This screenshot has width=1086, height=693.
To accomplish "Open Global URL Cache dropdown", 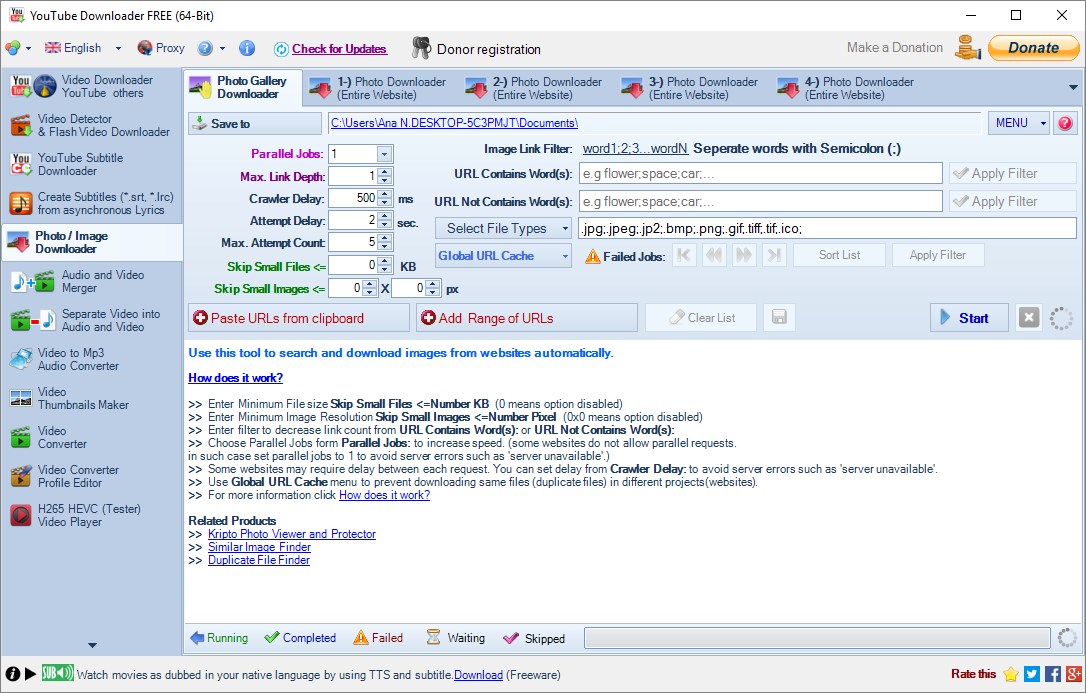I will [x=503, y=255].
